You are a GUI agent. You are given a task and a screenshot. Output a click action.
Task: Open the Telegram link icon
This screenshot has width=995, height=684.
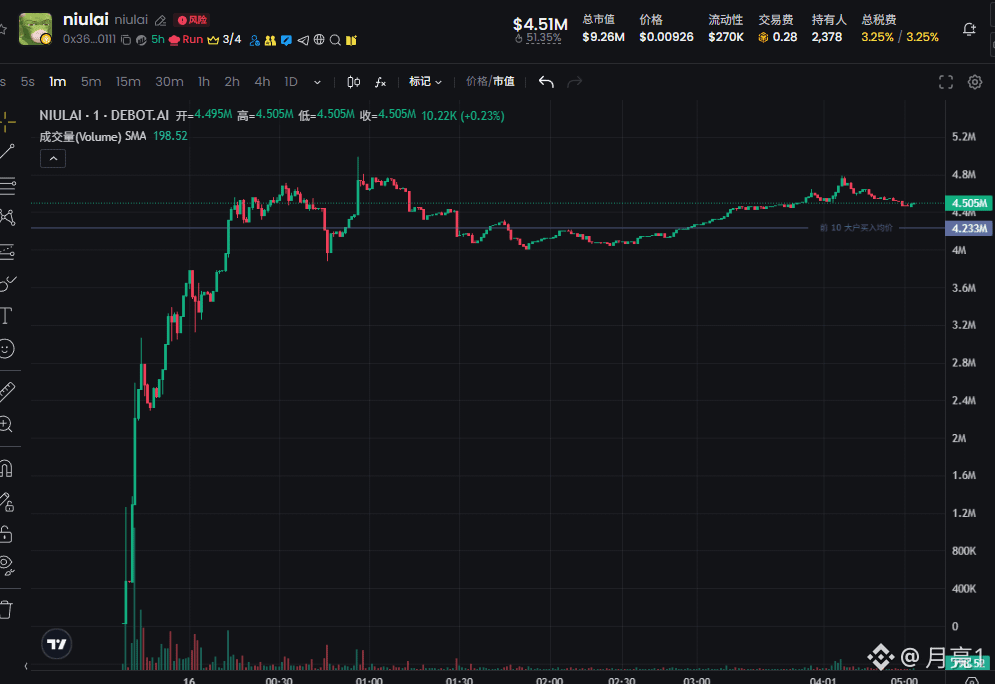[303, 40]
